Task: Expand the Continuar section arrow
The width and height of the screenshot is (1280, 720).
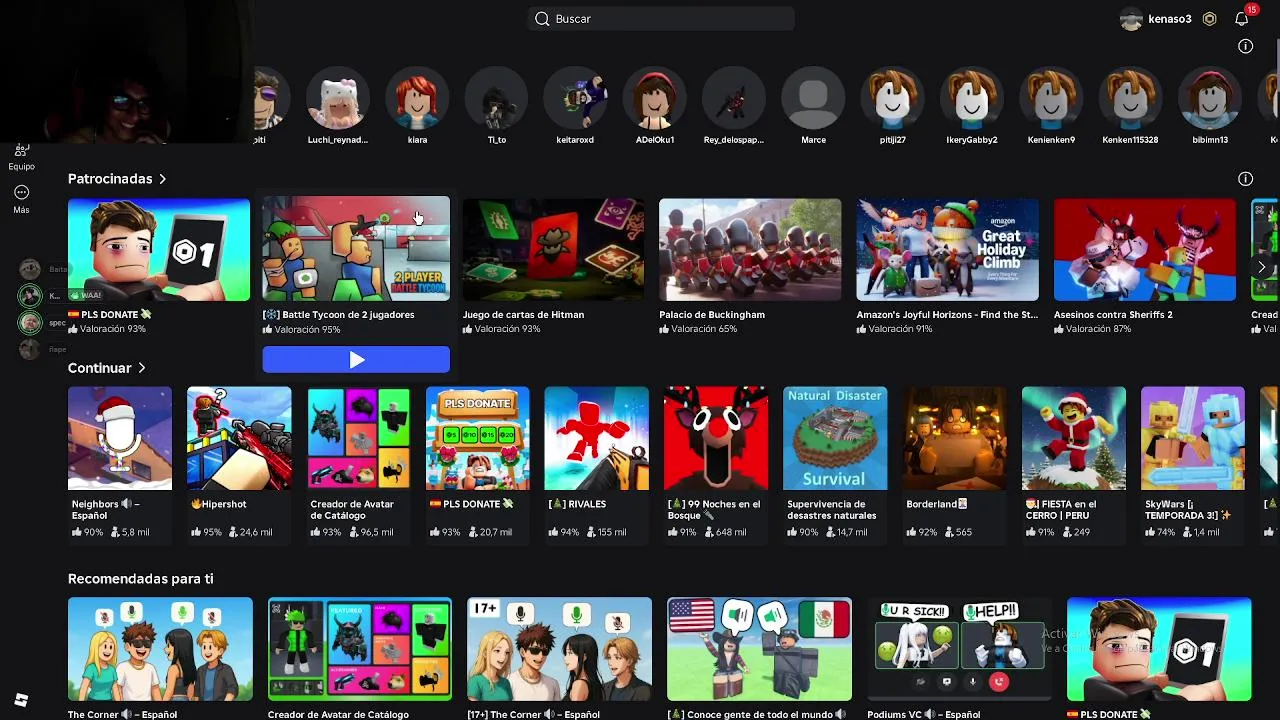Action: (x=141, y=368)
